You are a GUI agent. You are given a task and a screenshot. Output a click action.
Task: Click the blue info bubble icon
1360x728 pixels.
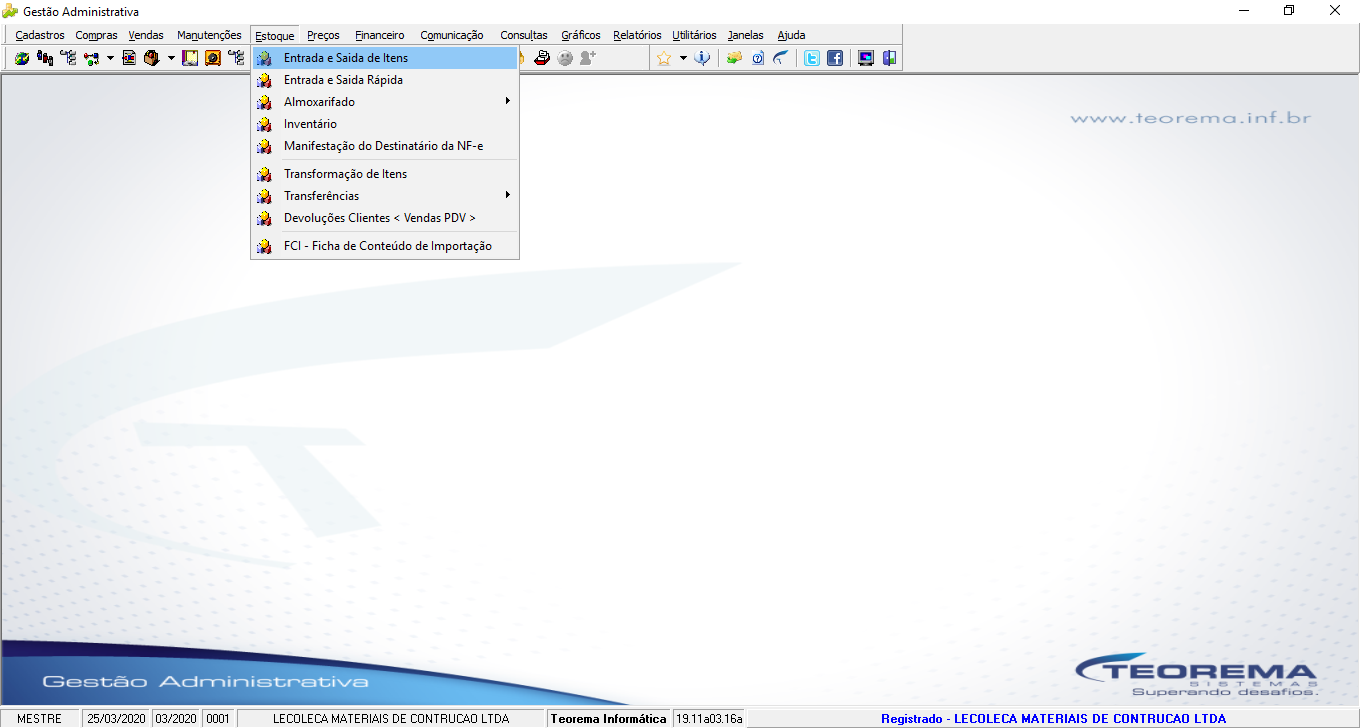[702, 58]
